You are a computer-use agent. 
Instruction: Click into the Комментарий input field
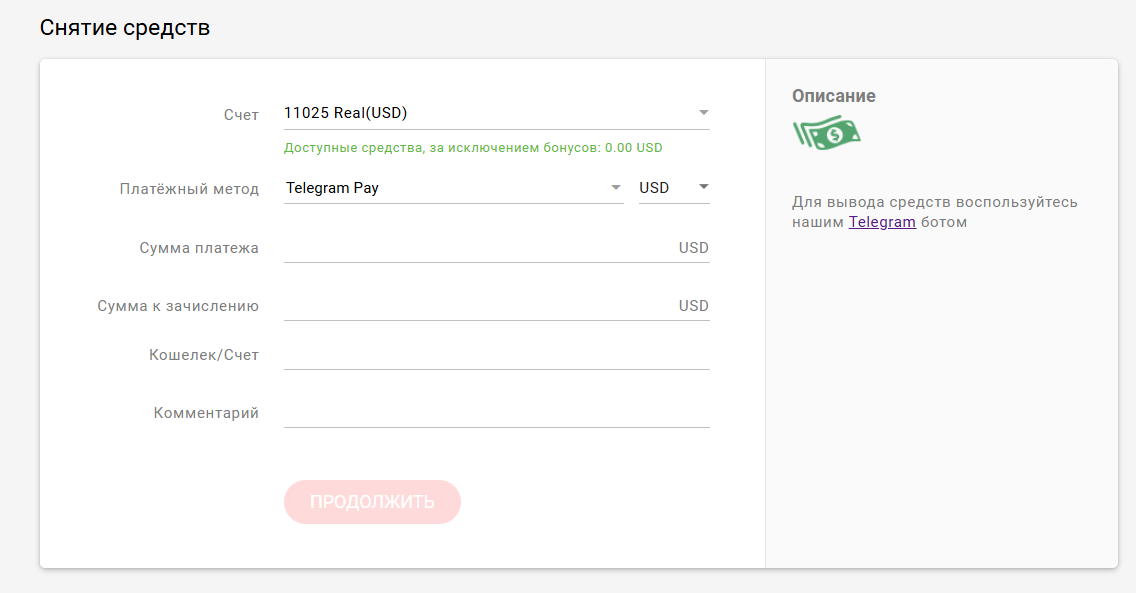[x=496, y=413]
